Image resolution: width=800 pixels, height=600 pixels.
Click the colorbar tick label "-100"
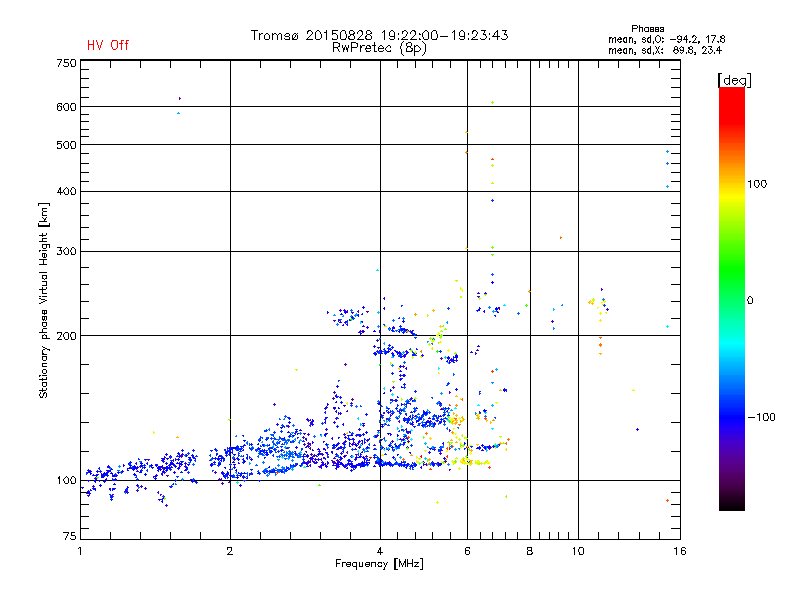pyautogui.click(x=762, y=417)
